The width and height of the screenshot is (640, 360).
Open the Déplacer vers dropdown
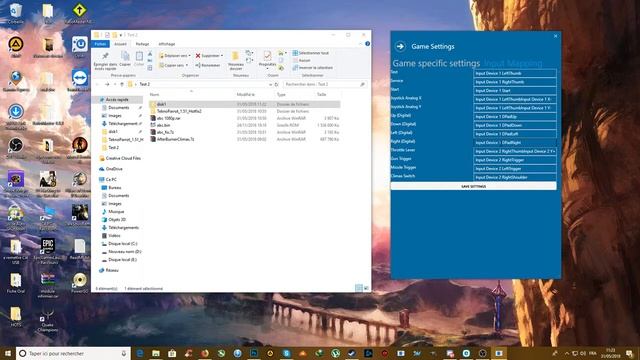tap(175, 56)
